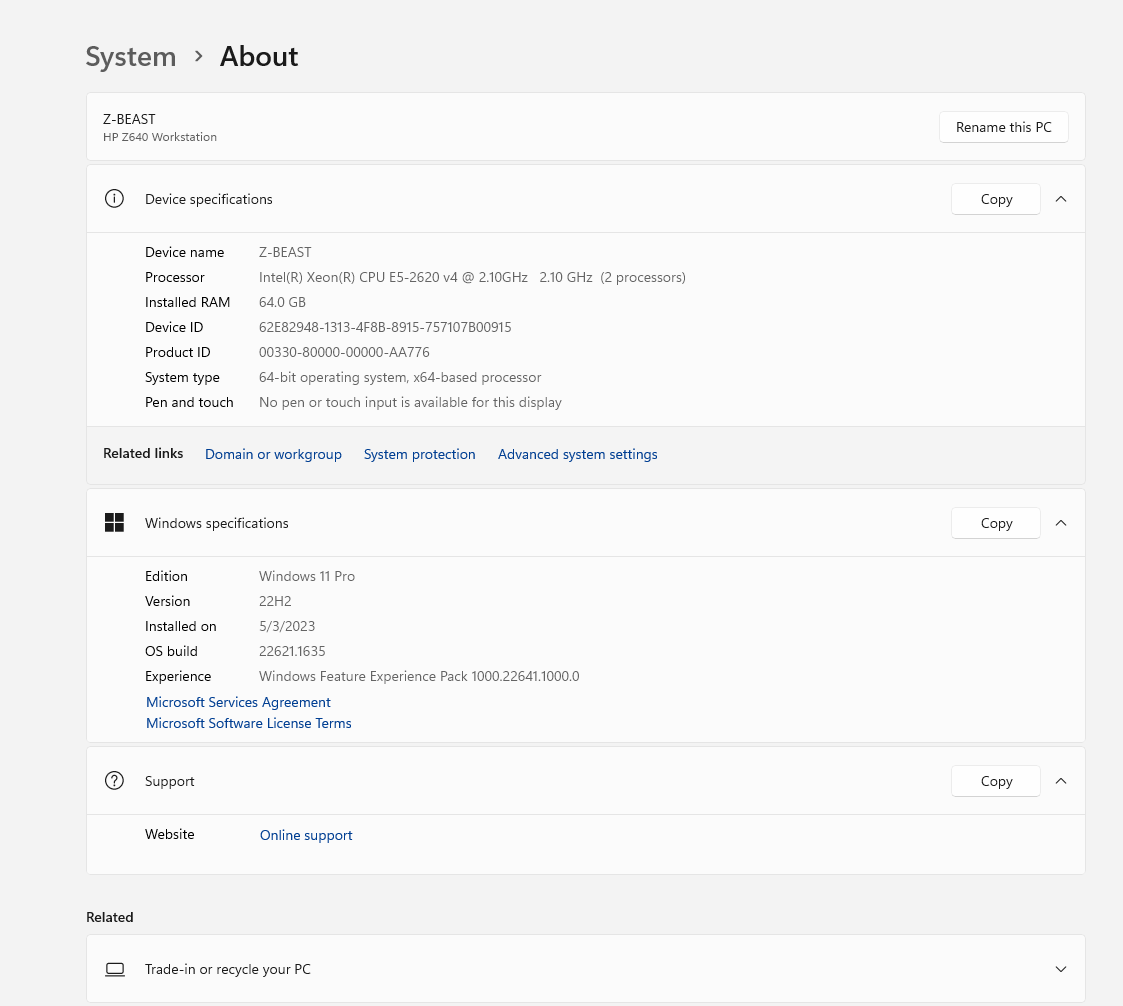This screenshot has width=1123, height=1006.
Task: Click the 5/3/2023 installed on date
Action: tap(286, 627)
